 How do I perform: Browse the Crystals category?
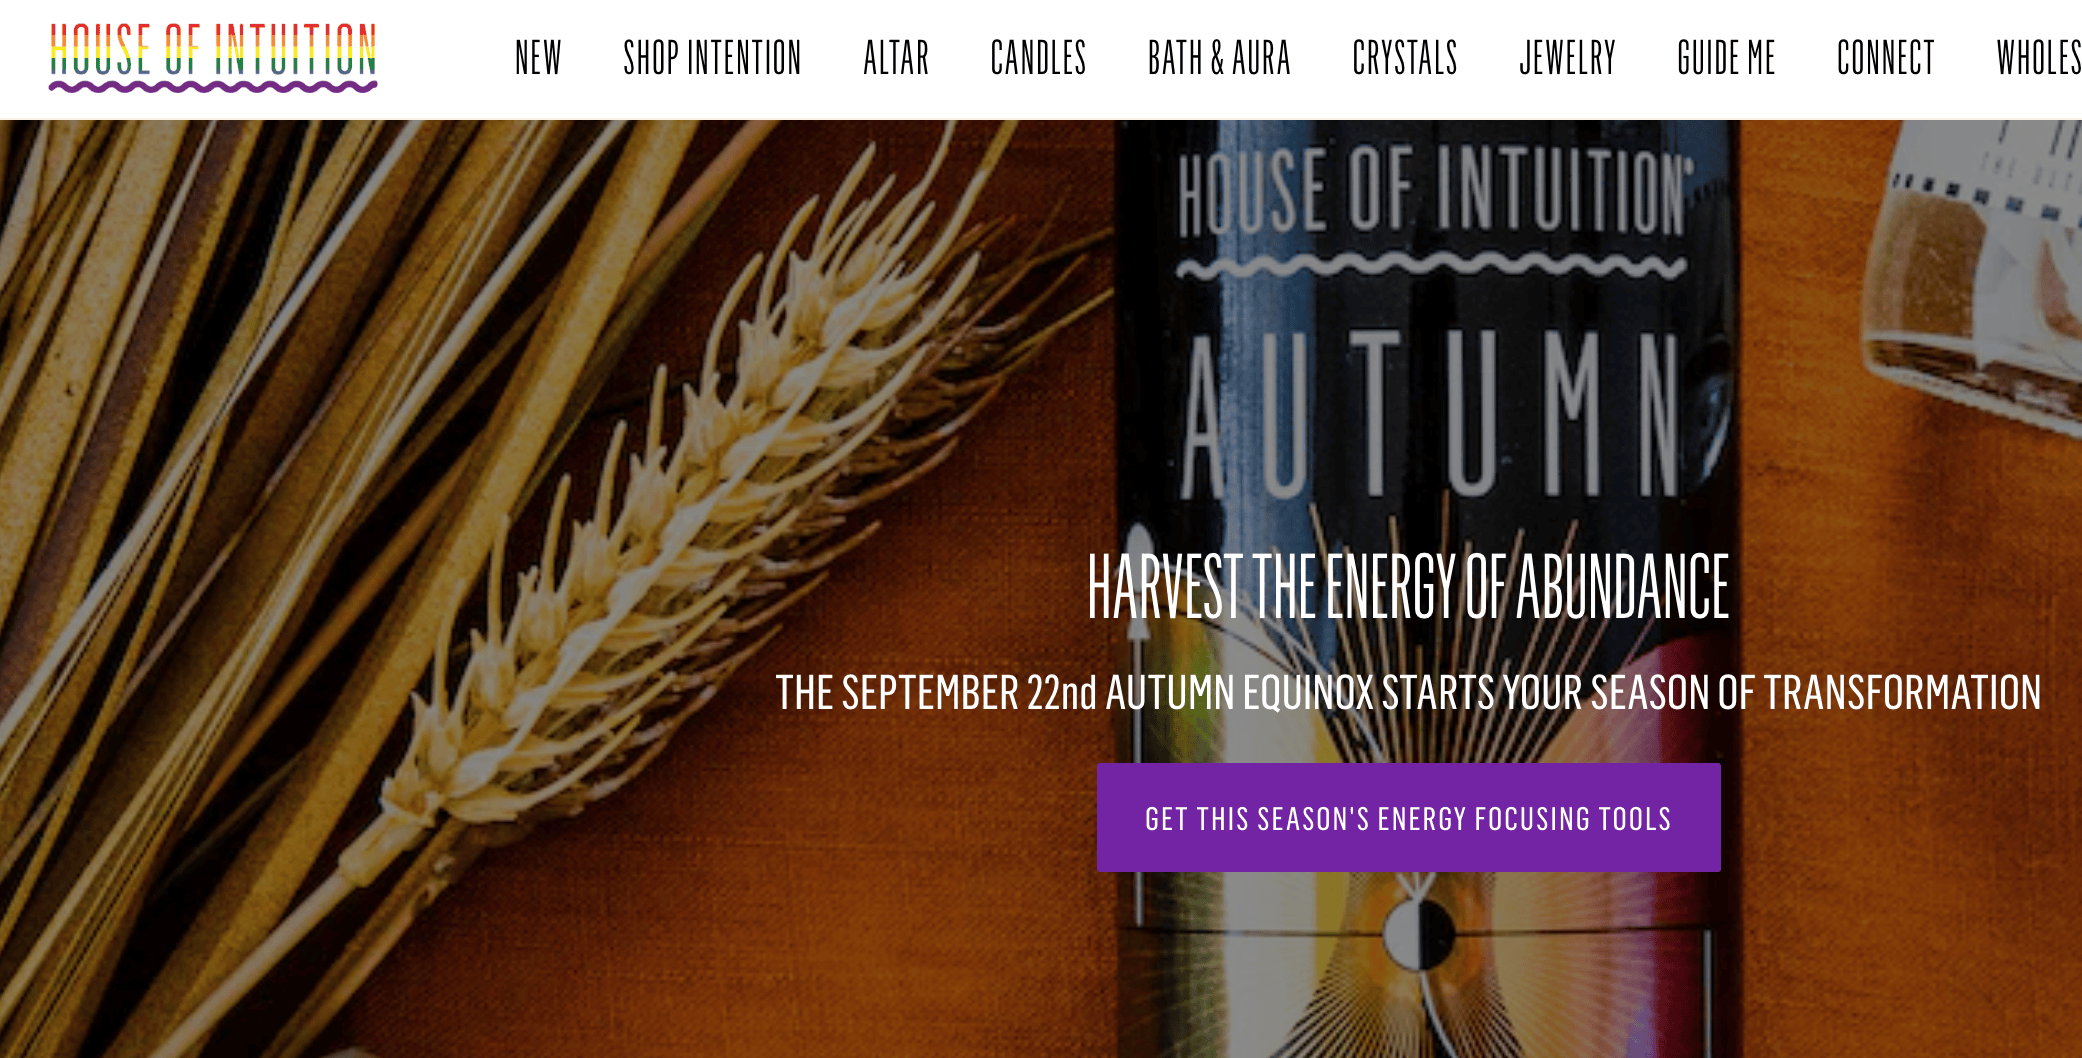(1405, 58)
